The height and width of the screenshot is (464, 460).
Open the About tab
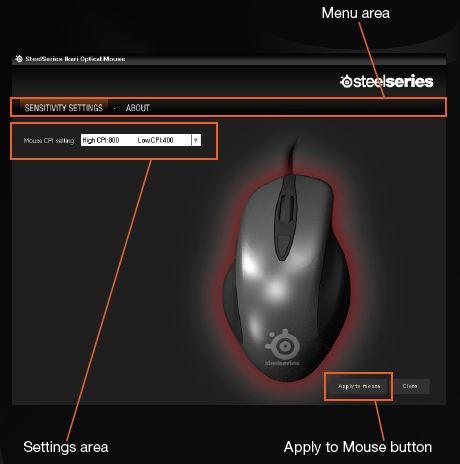[138, 108]
